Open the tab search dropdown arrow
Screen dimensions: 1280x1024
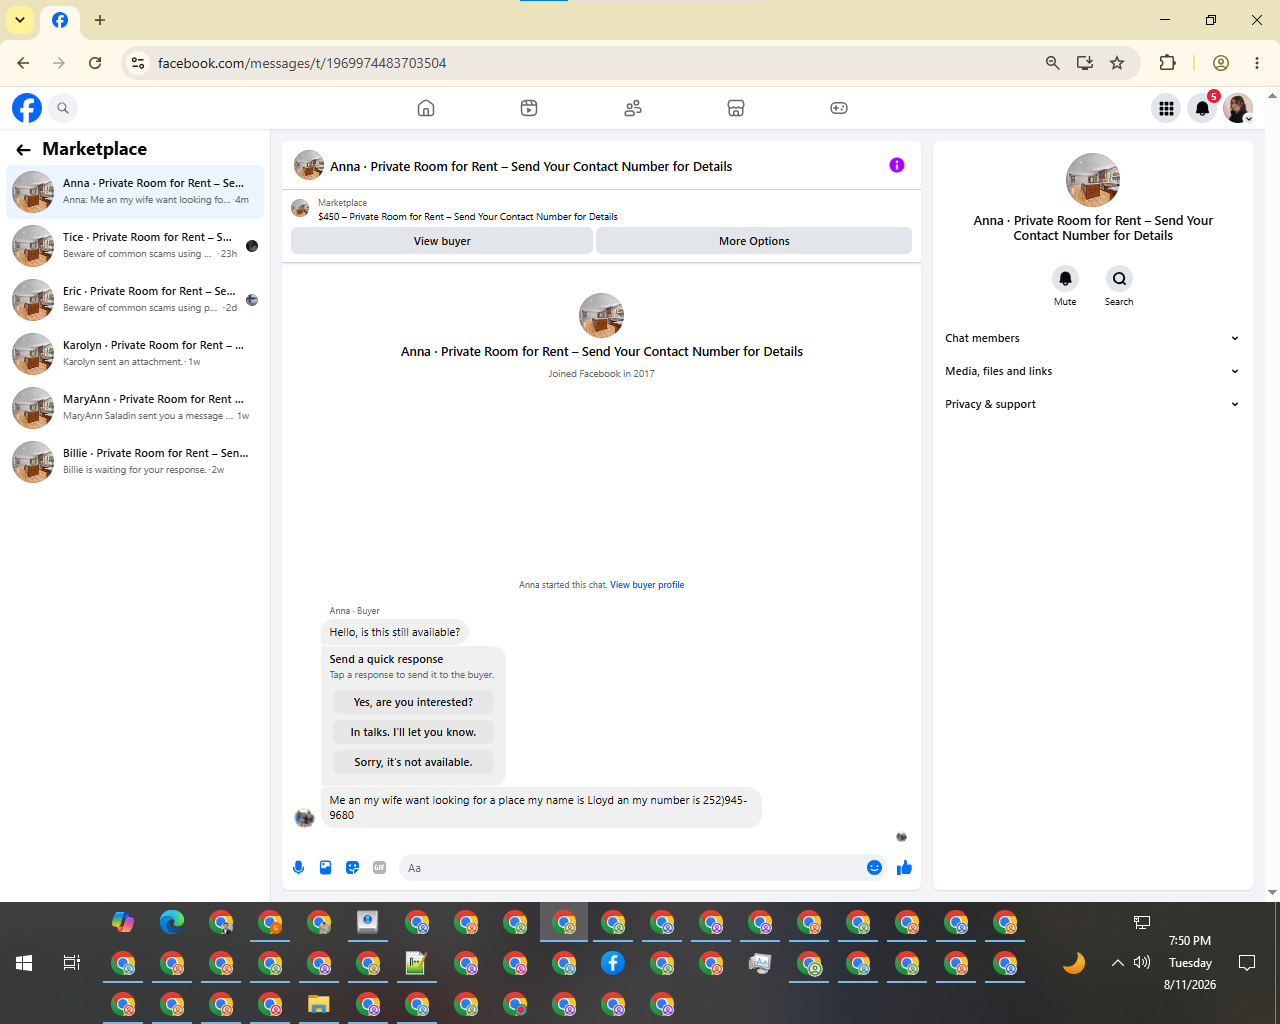20,20
